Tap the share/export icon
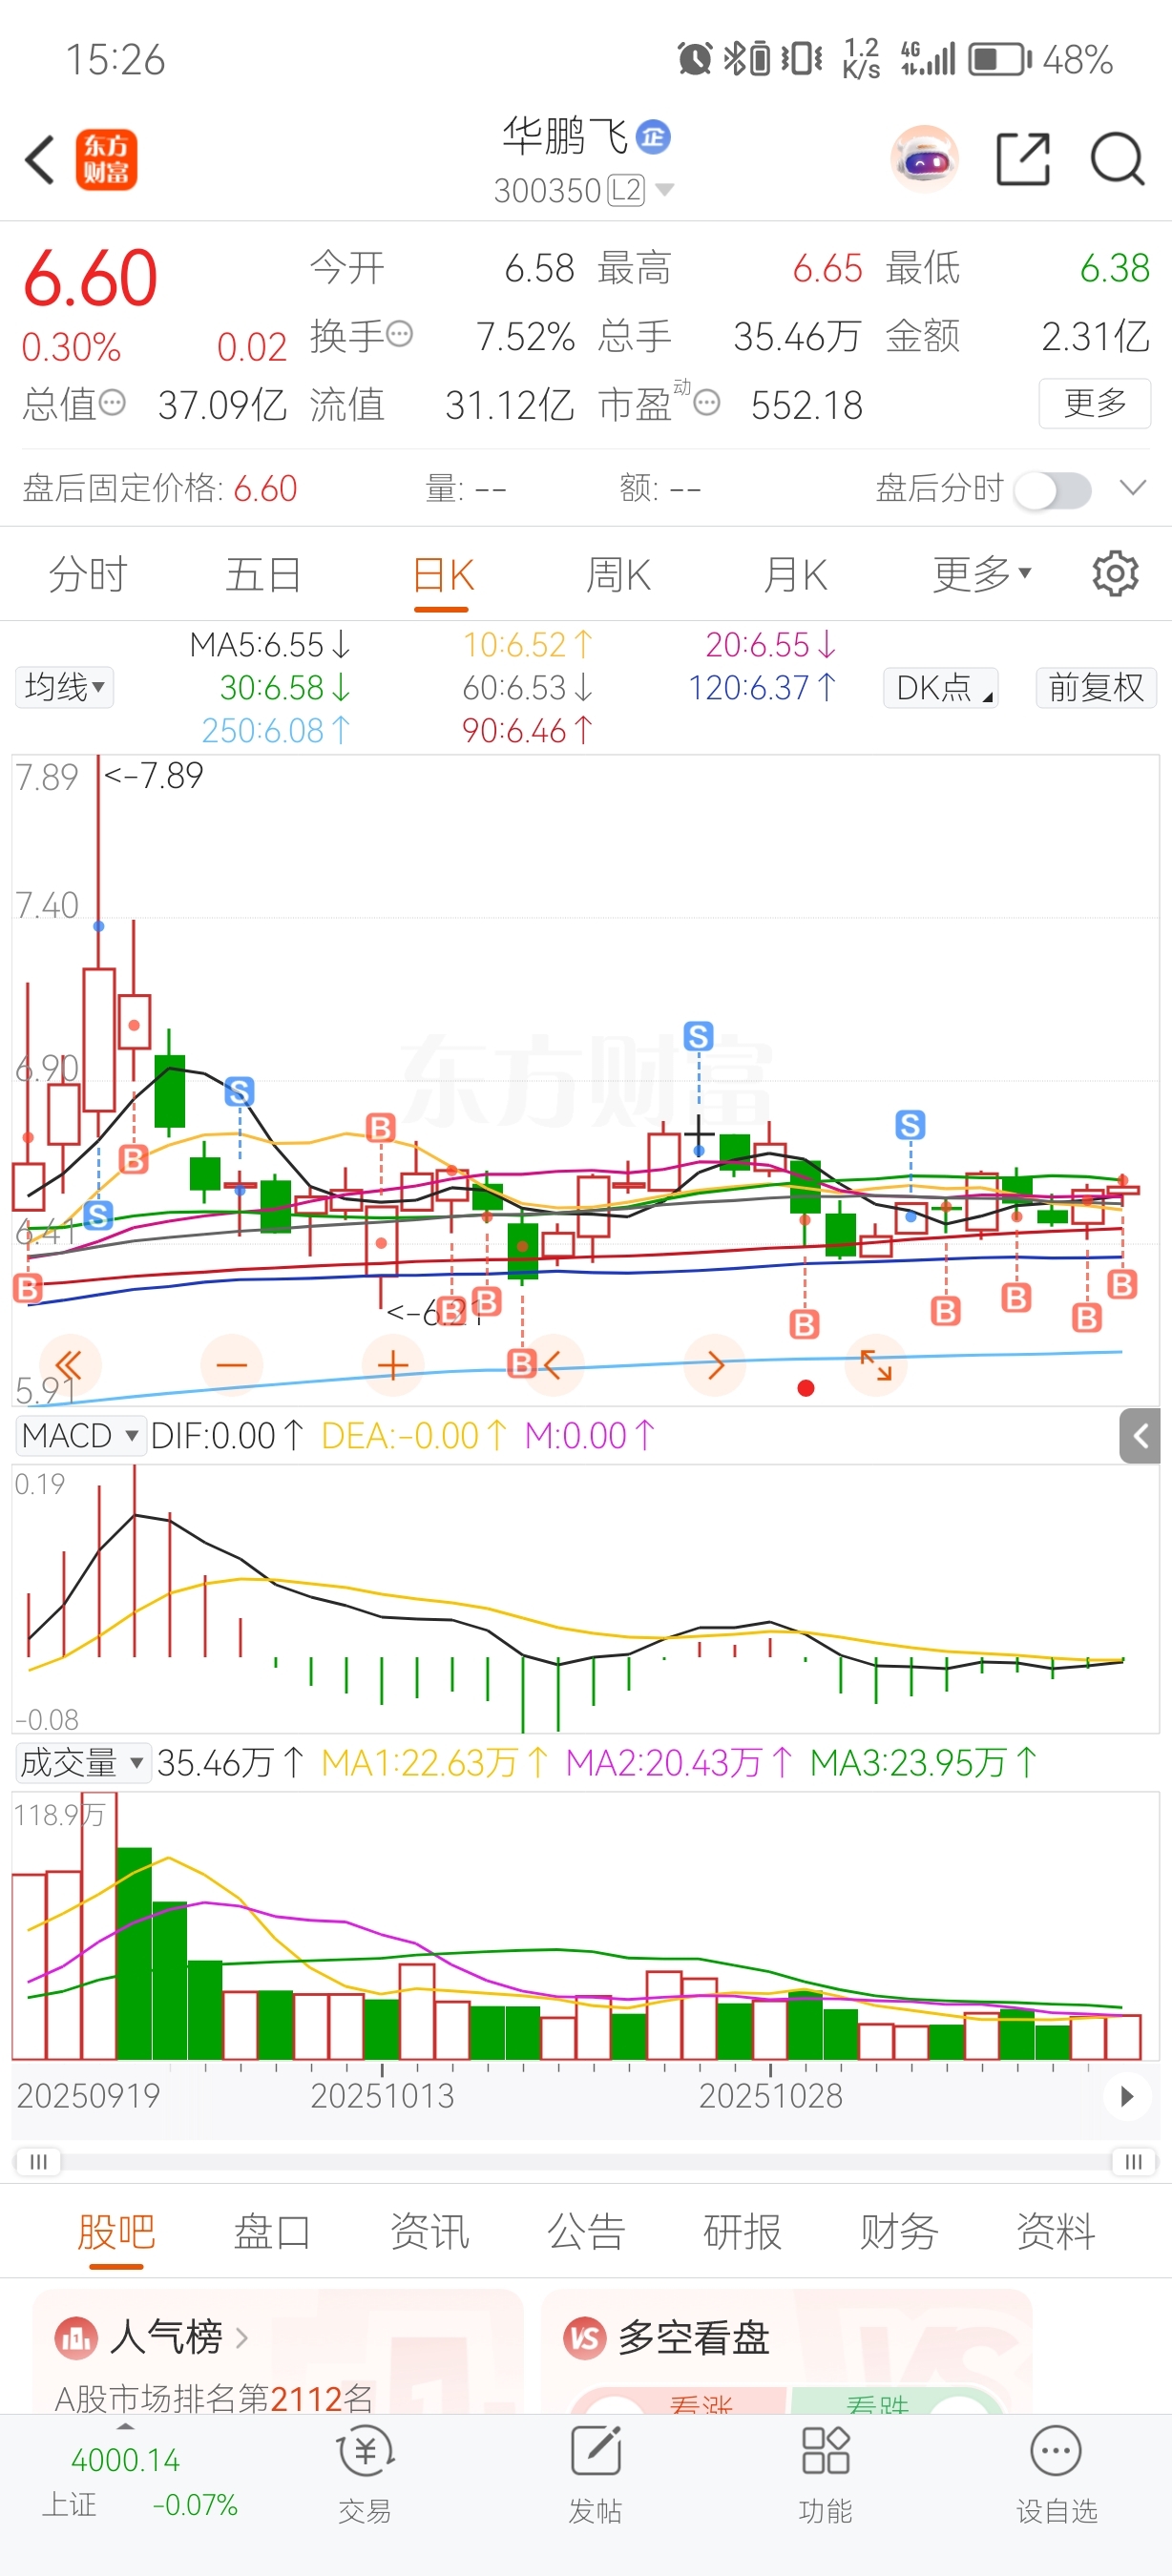The image size is (1172, 2576). point(1023,159)
